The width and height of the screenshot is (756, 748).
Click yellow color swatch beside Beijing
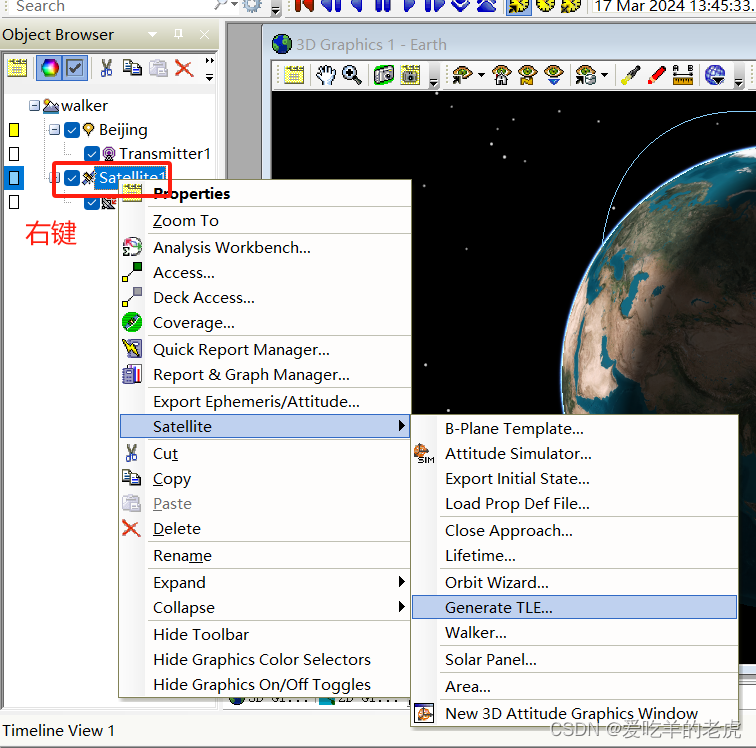pos(14,130)
